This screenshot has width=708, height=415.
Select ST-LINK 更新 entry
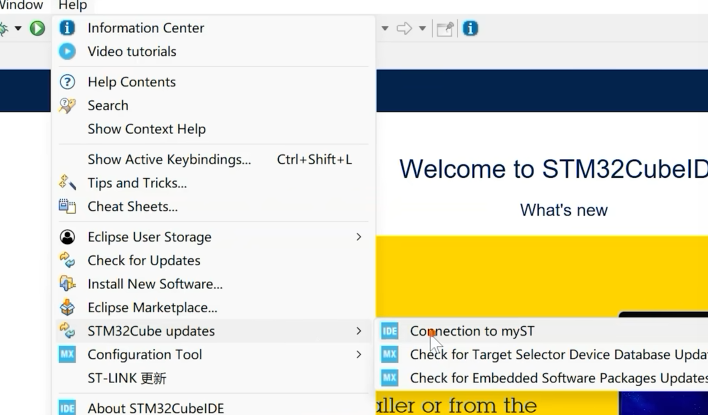(214, 378)
